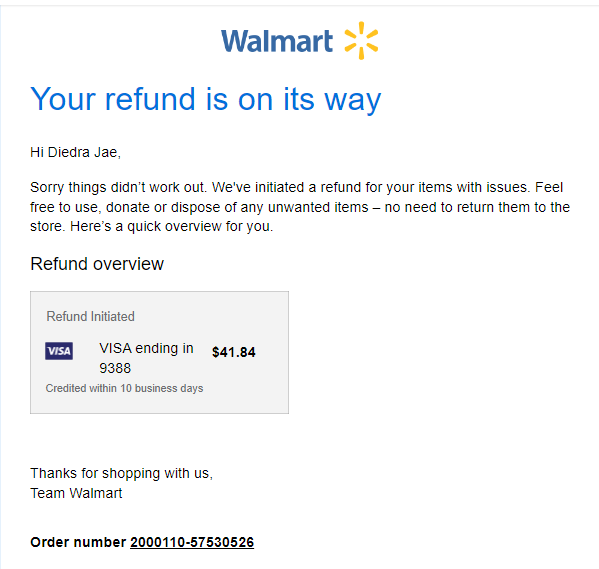
Task: Click the word 'refund' in the blue heading
Action: 150,99
